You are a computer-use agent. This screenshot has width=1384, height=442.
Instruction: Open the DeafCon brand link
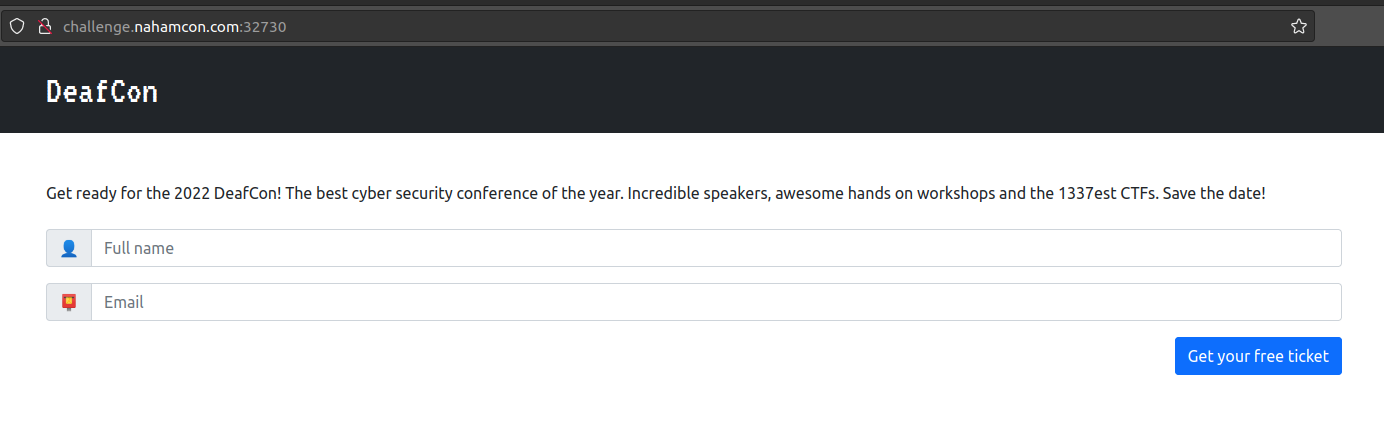tap(102, 92)
